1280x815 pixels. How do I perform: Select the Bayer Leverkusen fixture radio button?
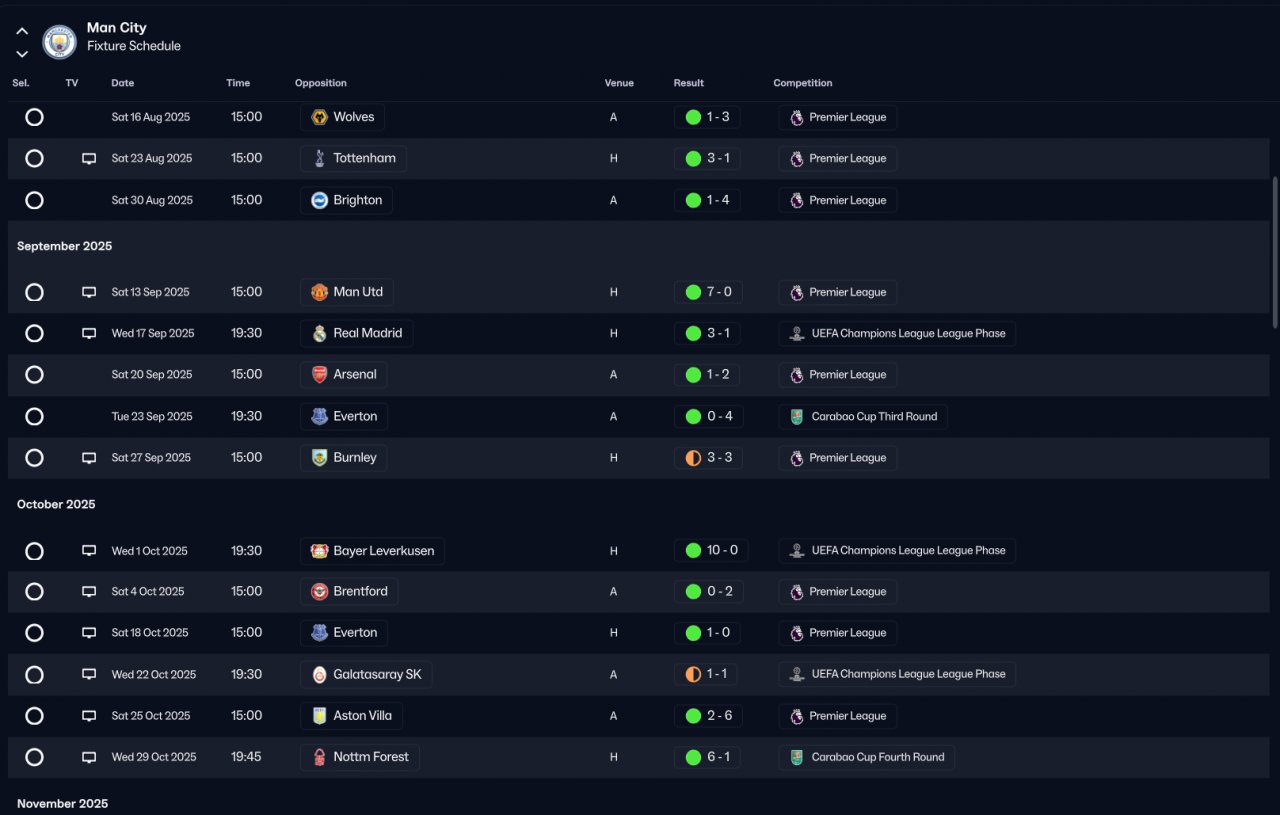pyautogui.click(x=34, y=551)
